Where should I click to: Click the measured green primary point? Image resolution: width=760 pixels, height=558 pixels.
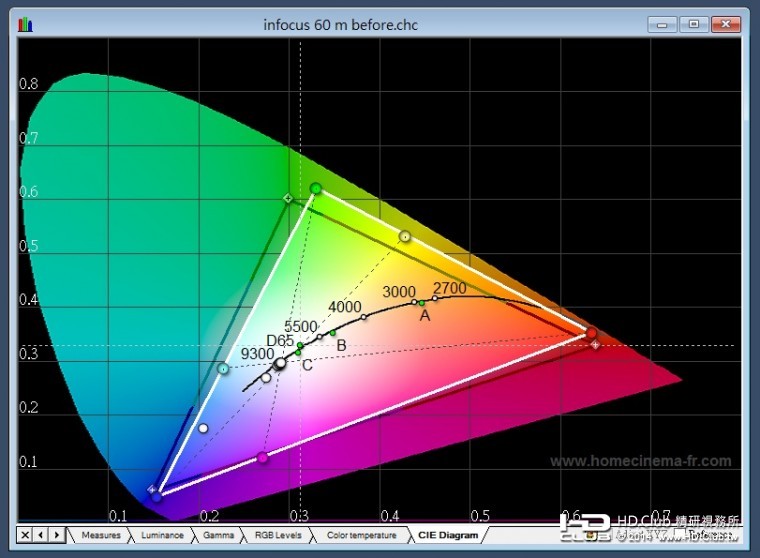[x=316, y=188]
